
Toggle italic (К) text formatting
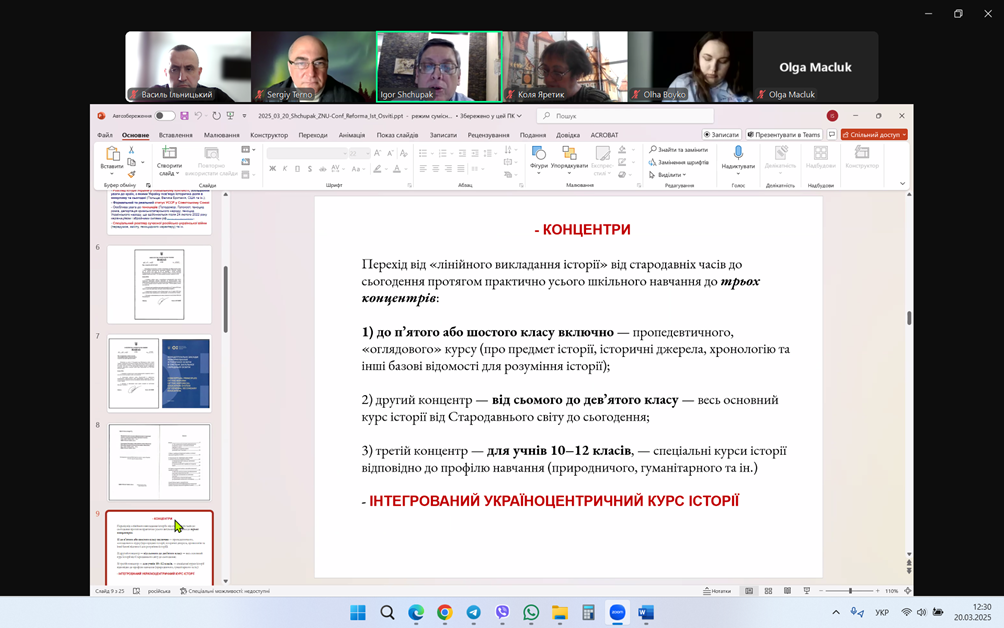click(285, 169)
